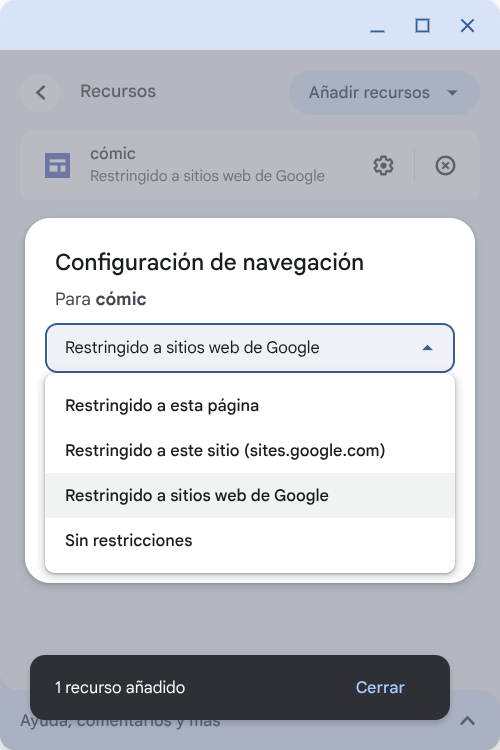Remove the cómic resource with the X icon
This screenshot has height=750, width=500.
[445, 165]
